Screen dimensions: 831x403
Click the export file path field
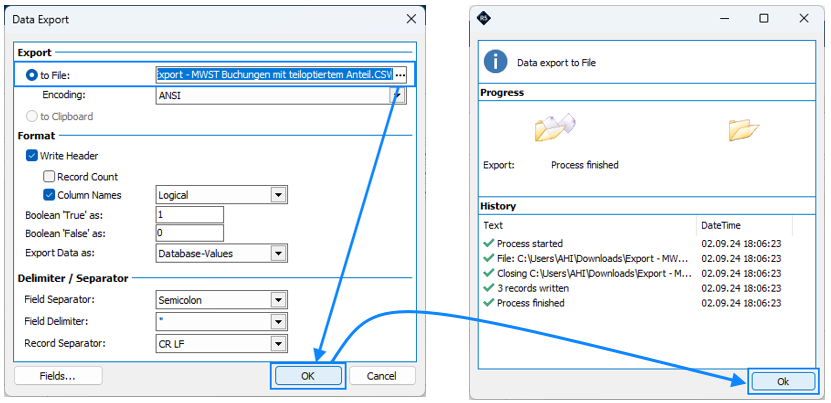[275, 75]
